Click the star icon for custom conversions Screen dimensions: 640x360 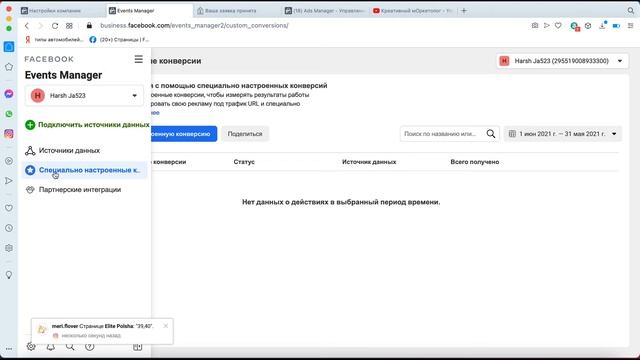point(30,170)
